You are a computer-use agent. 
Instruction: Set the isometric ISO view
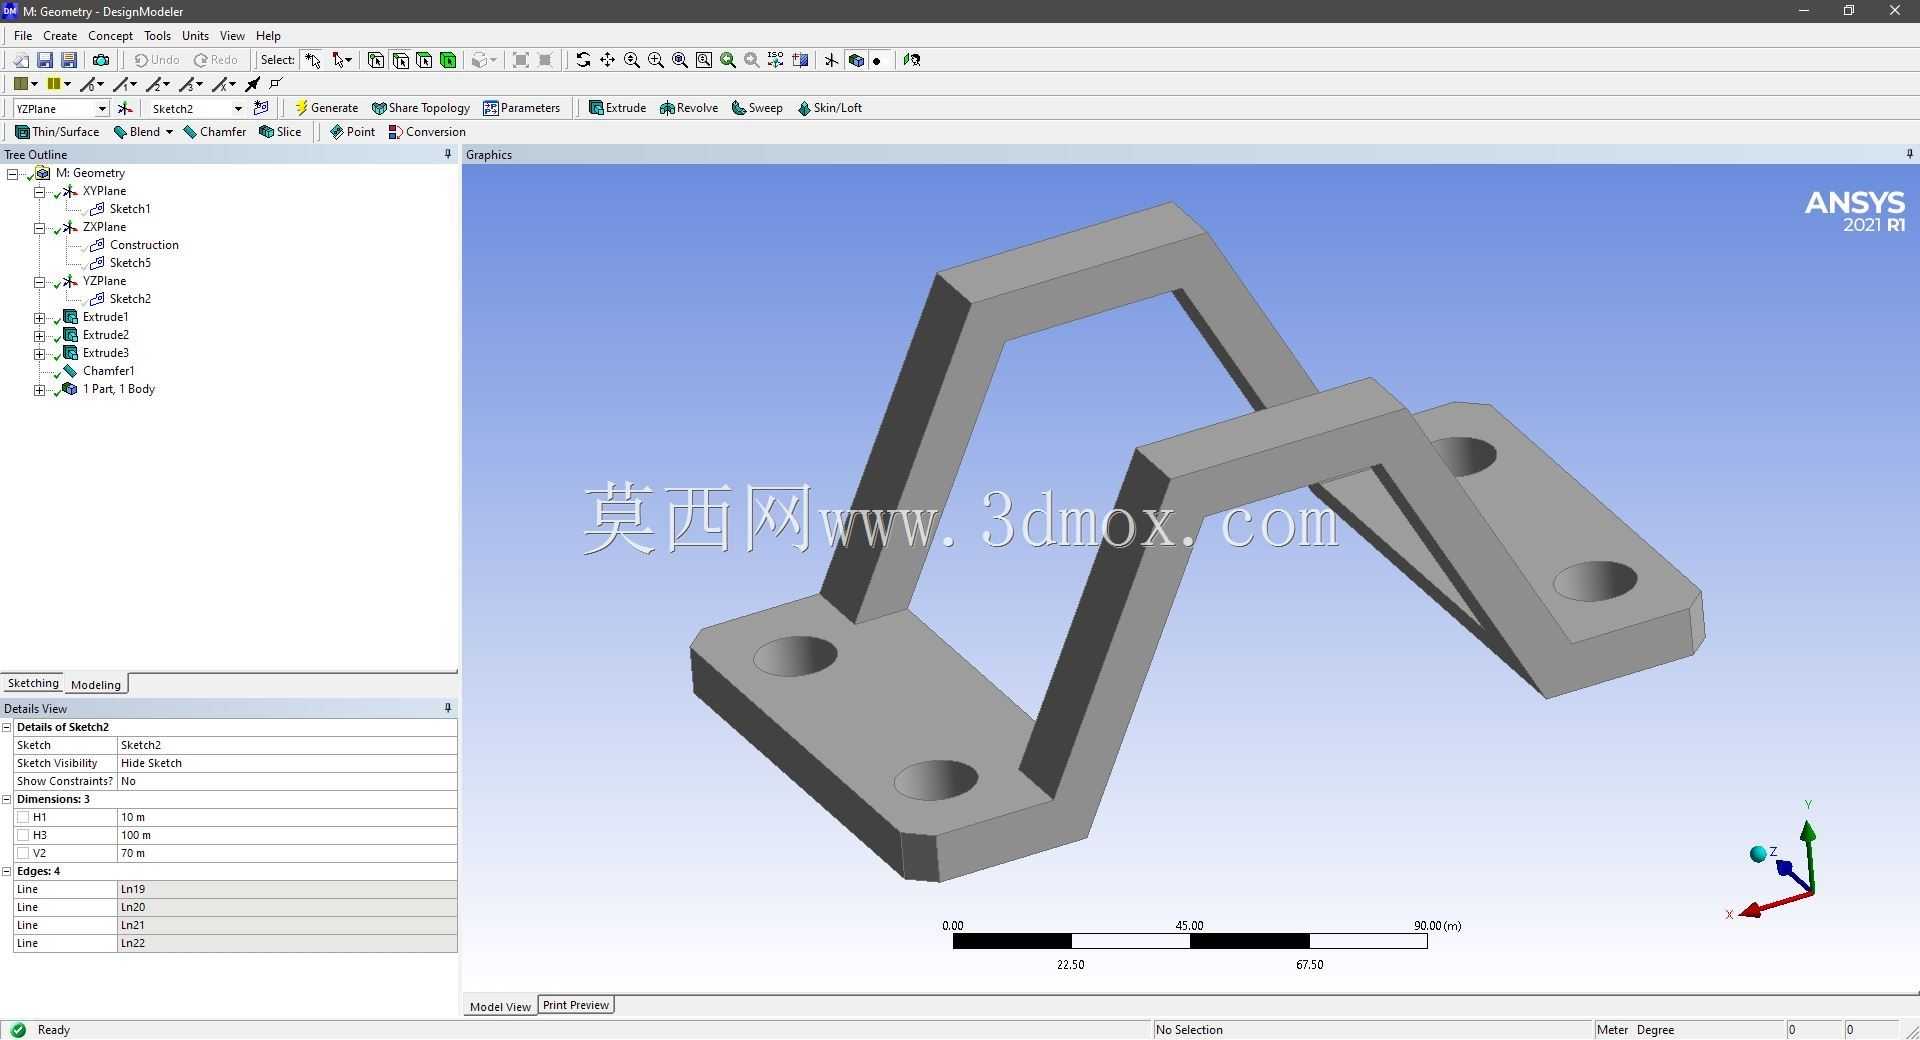click(x=776, y=60)
